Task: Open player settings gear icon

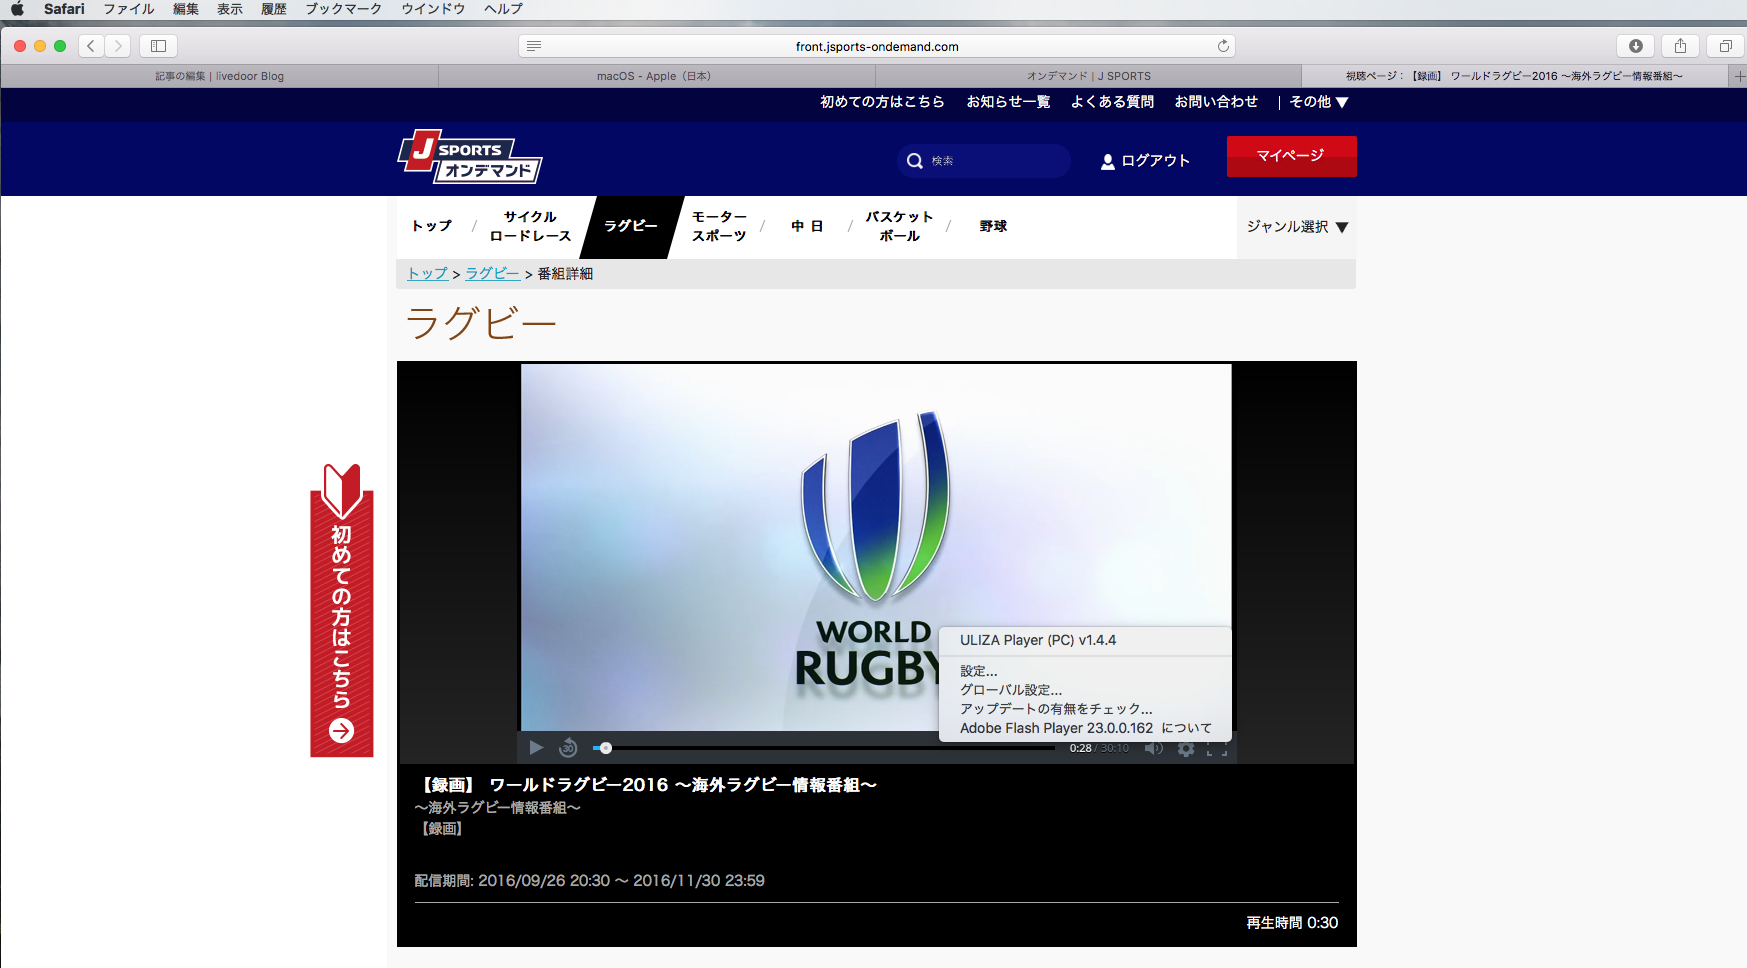Action: coord(1186,748)
